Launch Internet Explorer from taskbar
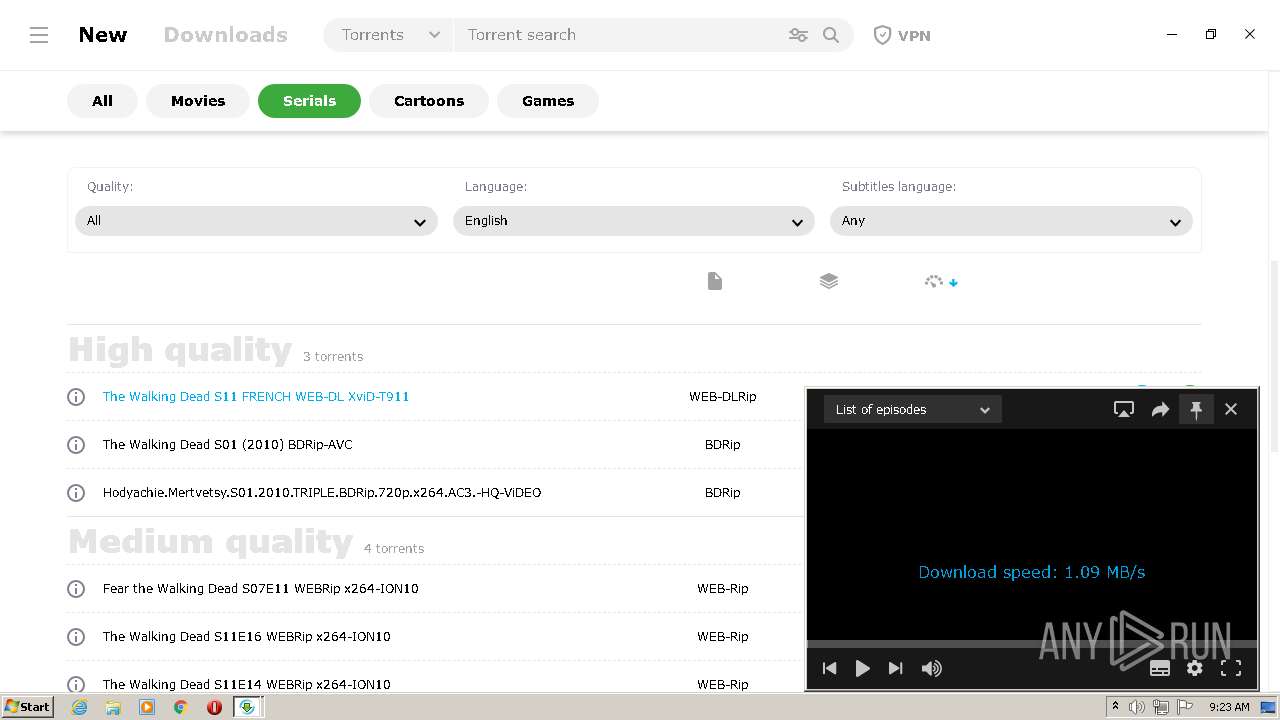Viewport: 1280px width, 720px height. (80, 707)
